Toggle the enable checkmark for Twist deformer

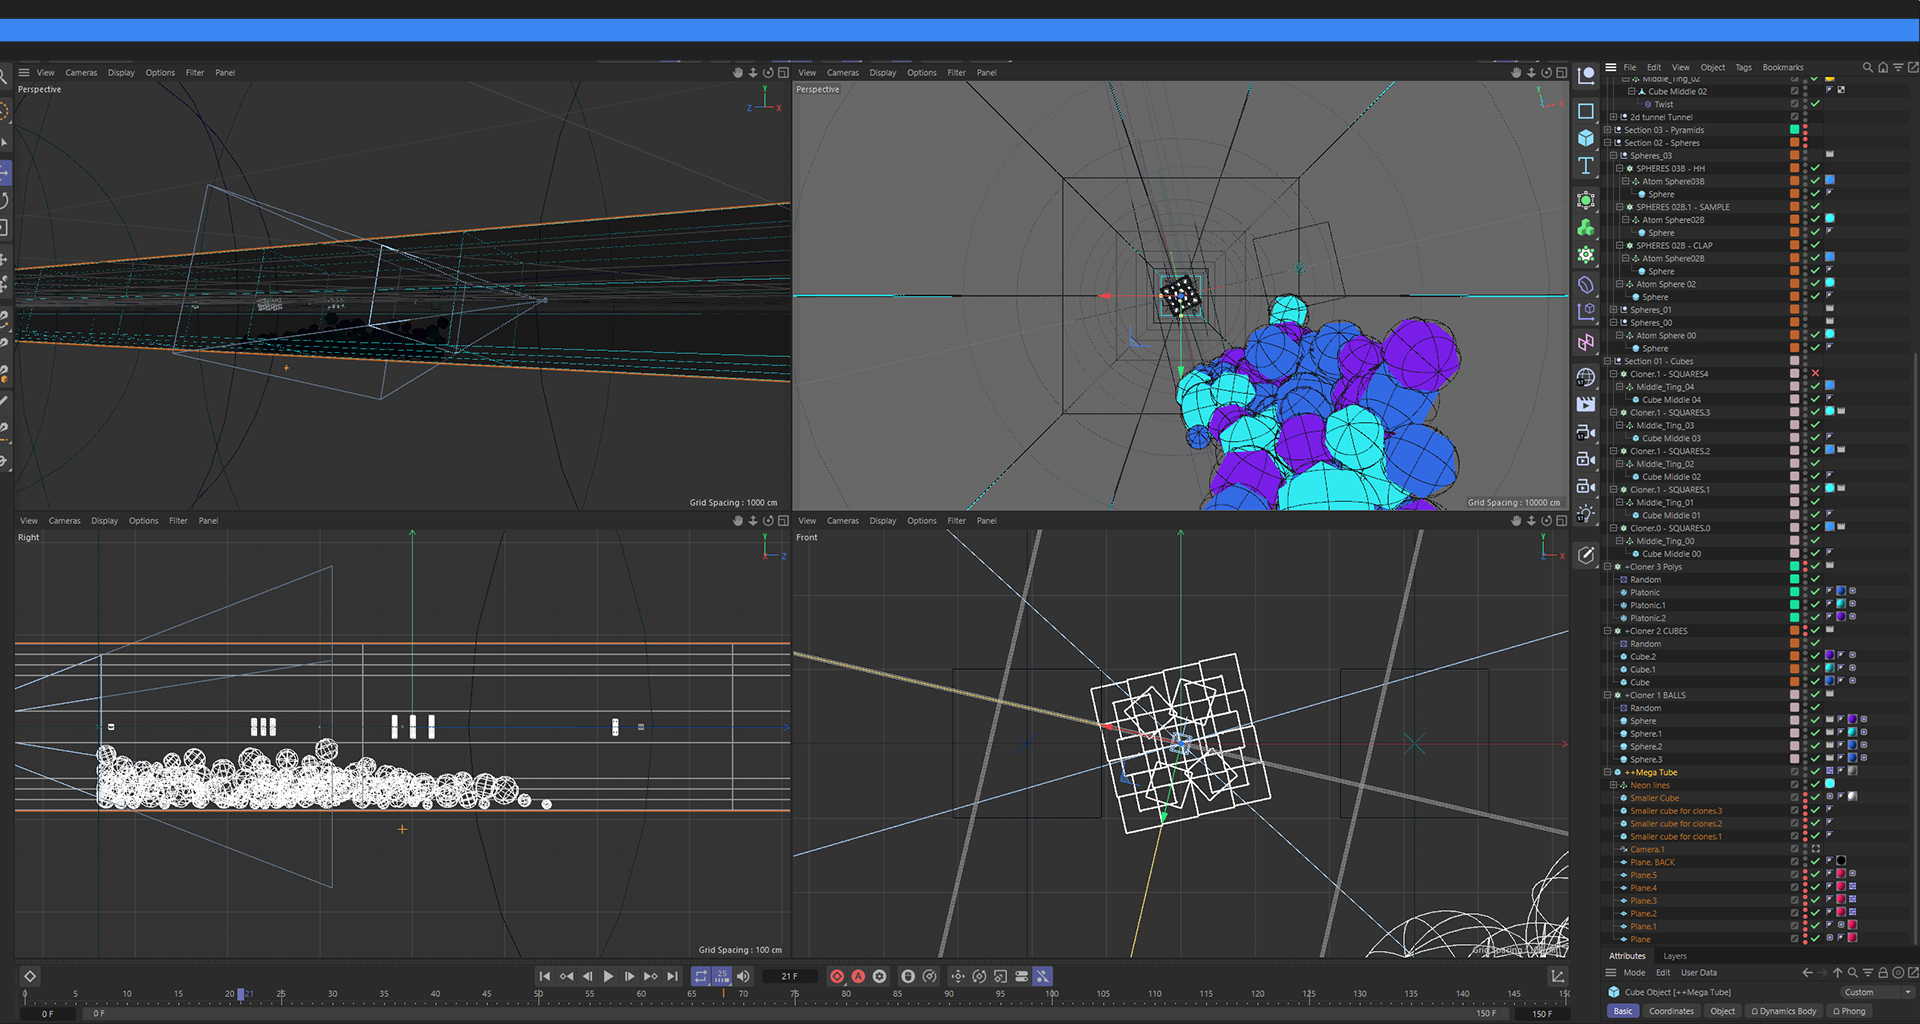[x=1815, y=104]
